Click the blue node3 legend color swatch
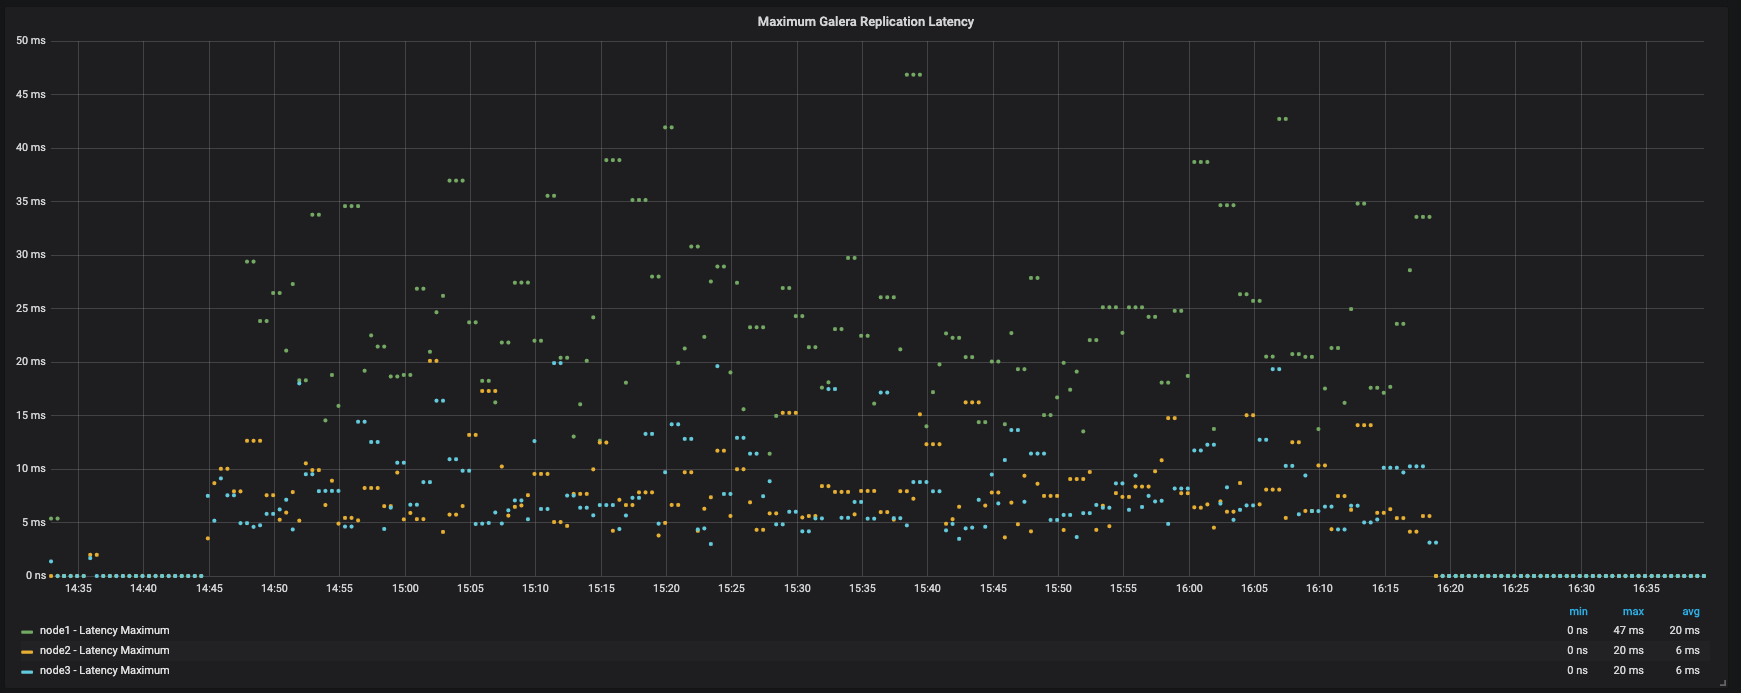This screenshot has width=1741, height=693. pyautogui.click(x=27, y=672)
